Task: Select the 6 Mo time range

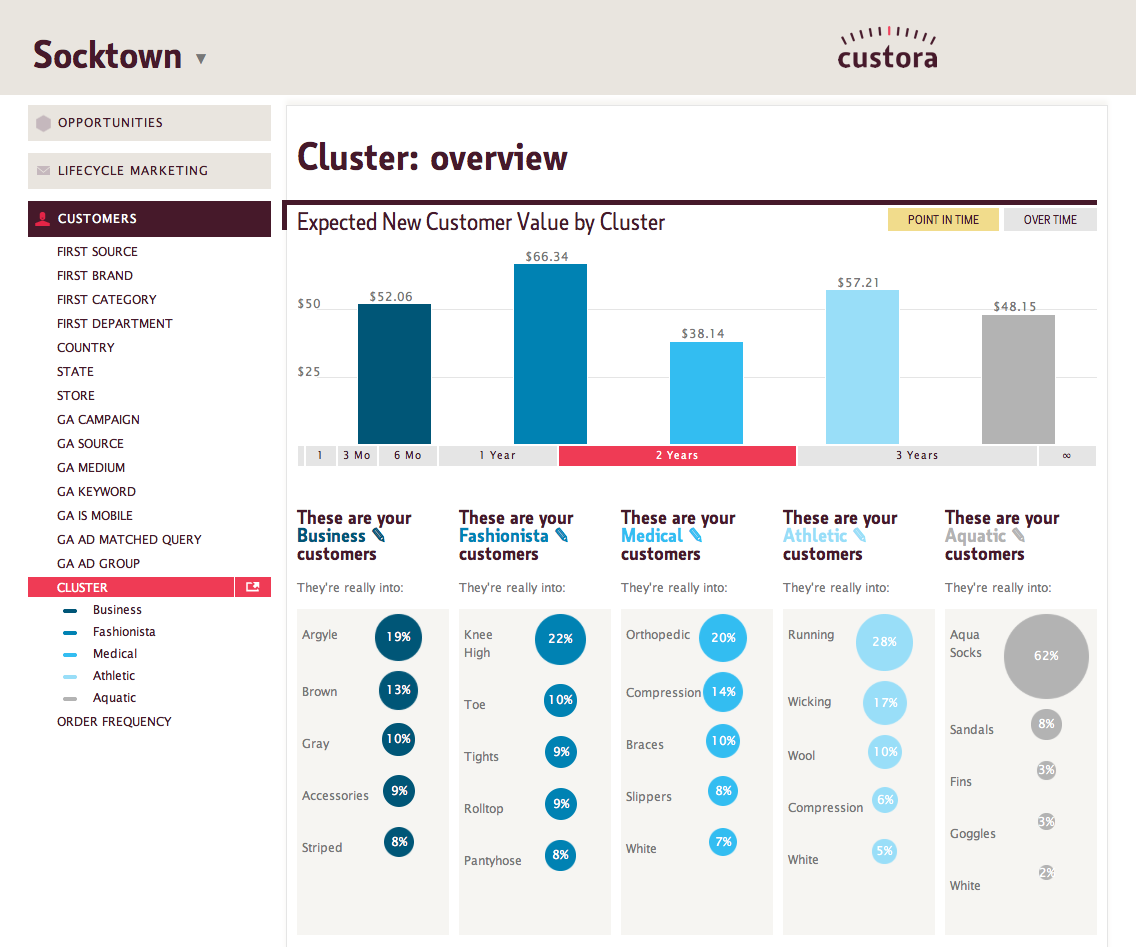Action: click(x=408, y=456)
